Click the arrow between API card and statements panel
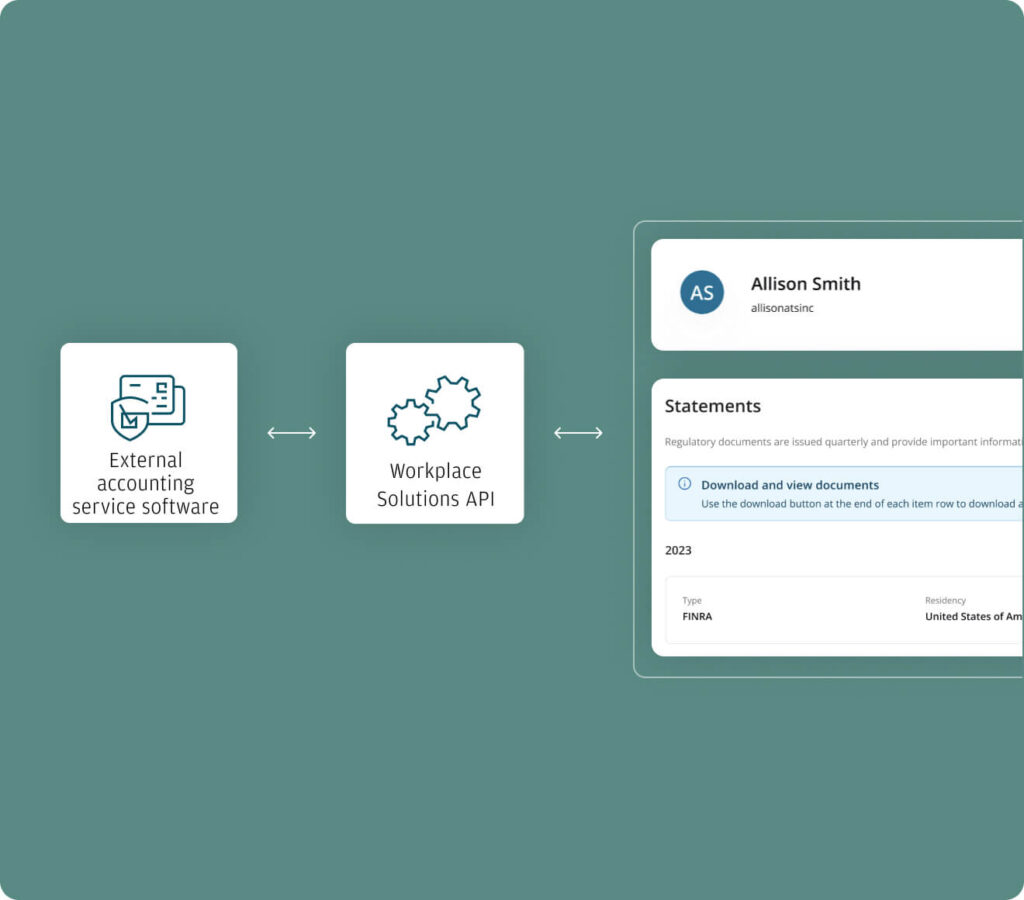This screenshot has height=900, width=1024. [x=578, y=433]
